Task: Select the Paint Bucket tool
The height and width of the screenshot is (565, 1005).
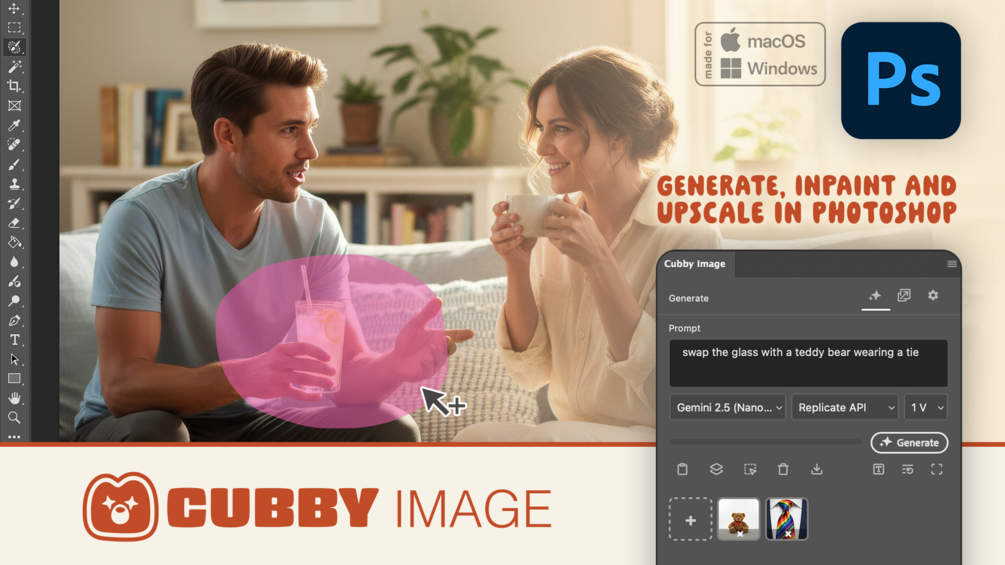Action: coord(14,242)
